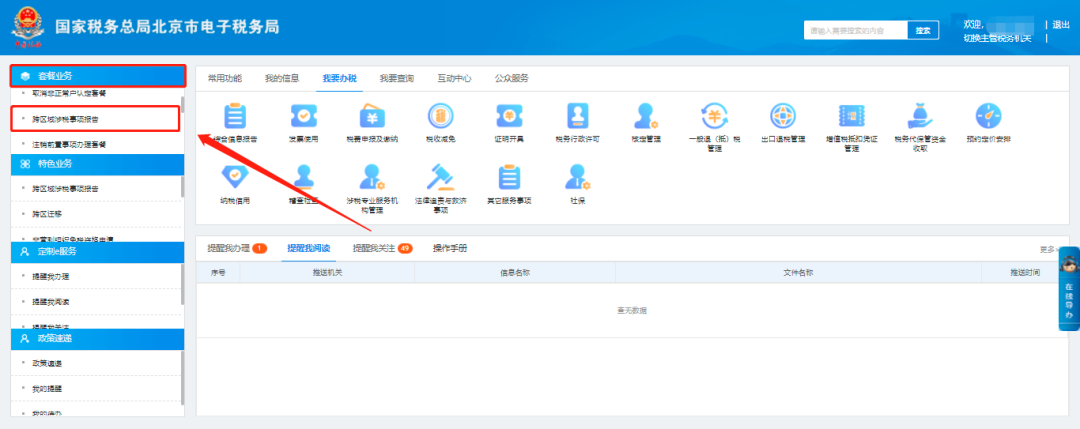Click 切换主管税务机关 link
Screen dimensions: 1080x429
tap(997, 38)
